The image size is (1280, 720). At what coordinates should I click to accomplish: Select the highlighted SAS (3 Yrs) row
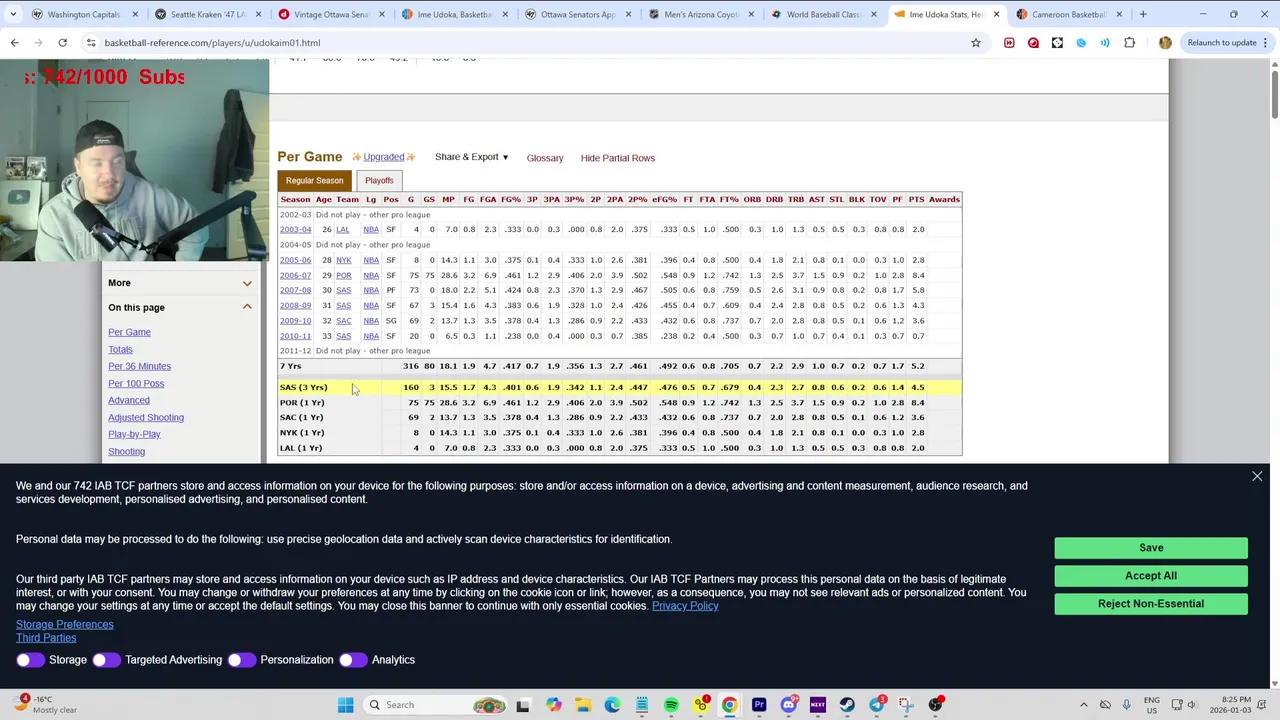[x=620, y=387]
